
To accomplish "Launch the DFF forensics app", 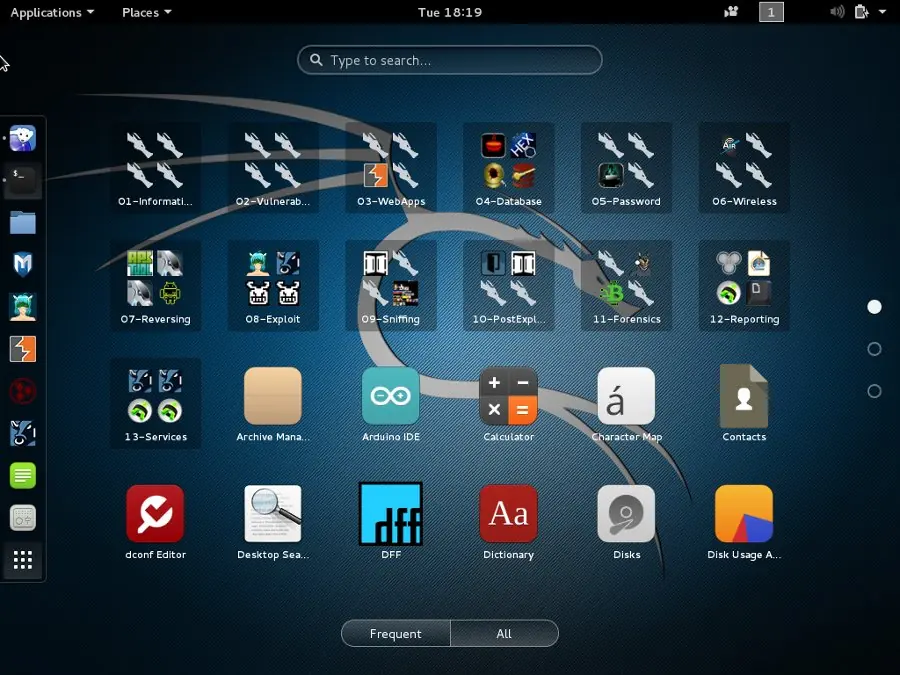I will click(x=391, y=521).
